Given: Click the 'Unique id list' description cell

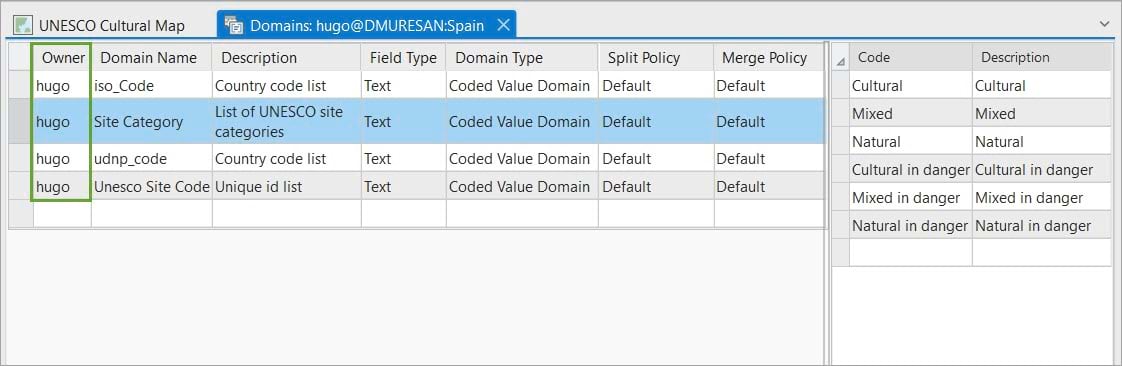Looking at the screenshot, I should tap(287, 186).
